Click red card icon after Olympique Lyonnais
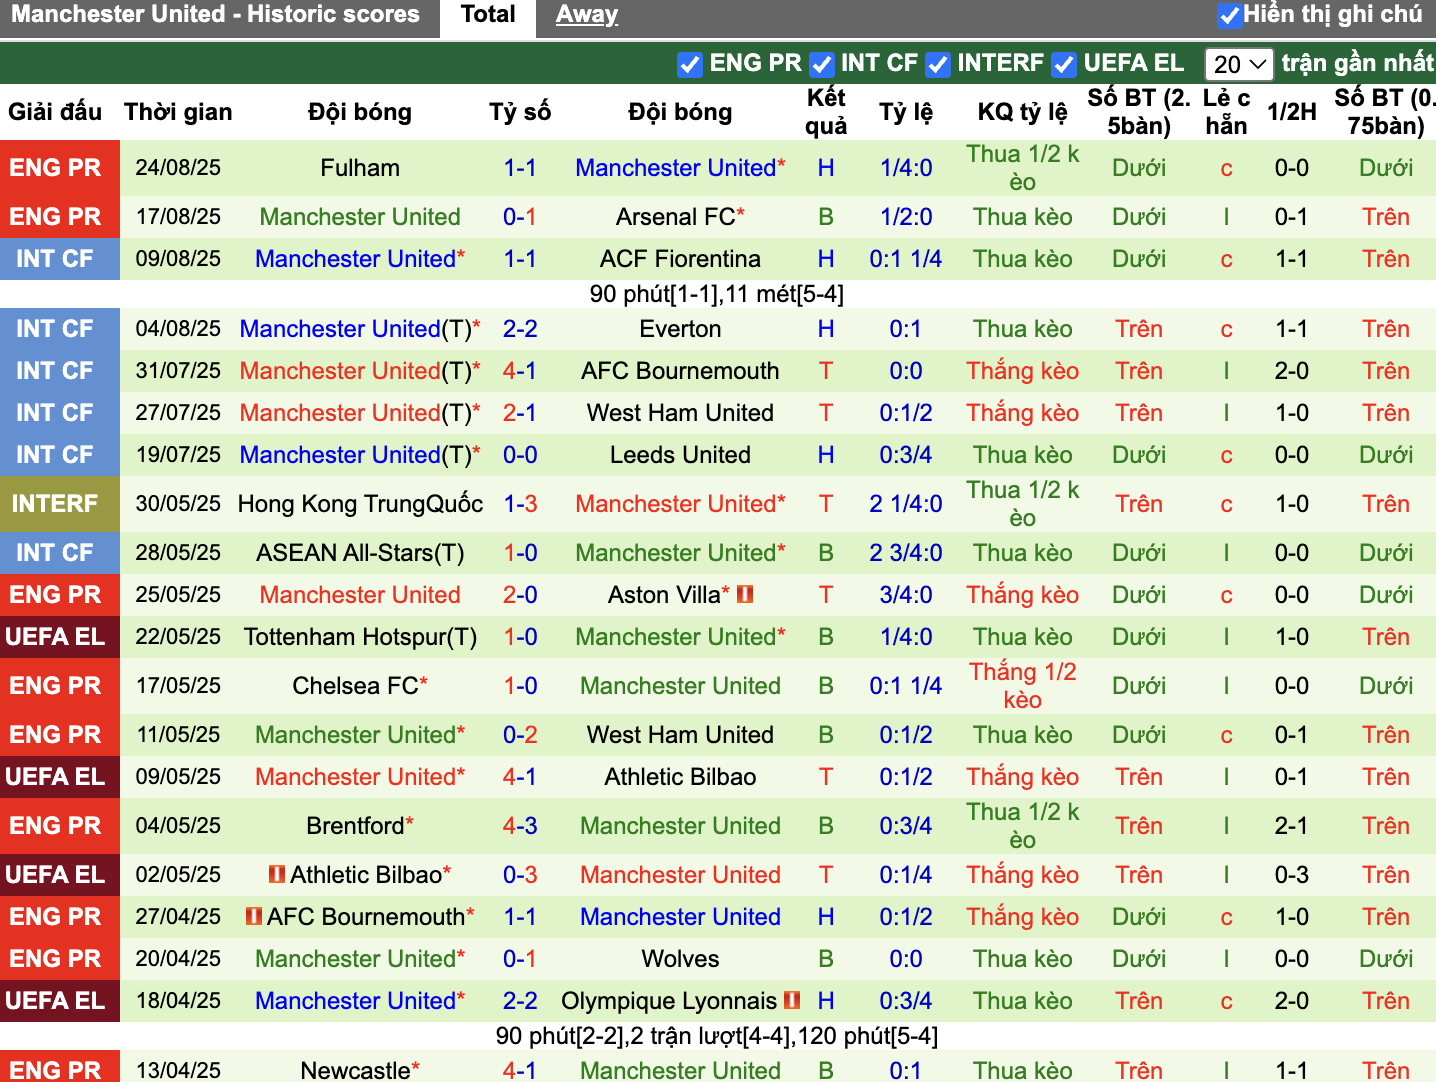This screenshot has width=1436, height=1082. pyautogui.click(x=792, y=1000)
